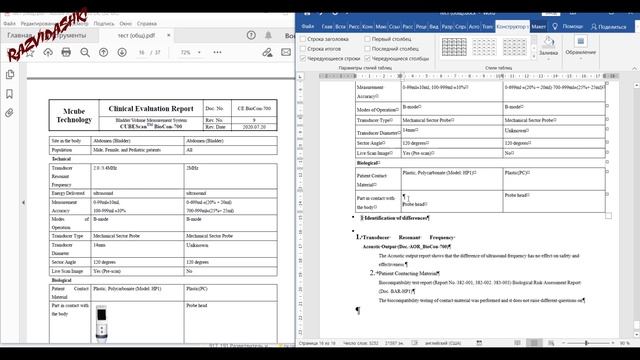
Task: Open Вид ribbon tab in Word
Action: (434, 27)
